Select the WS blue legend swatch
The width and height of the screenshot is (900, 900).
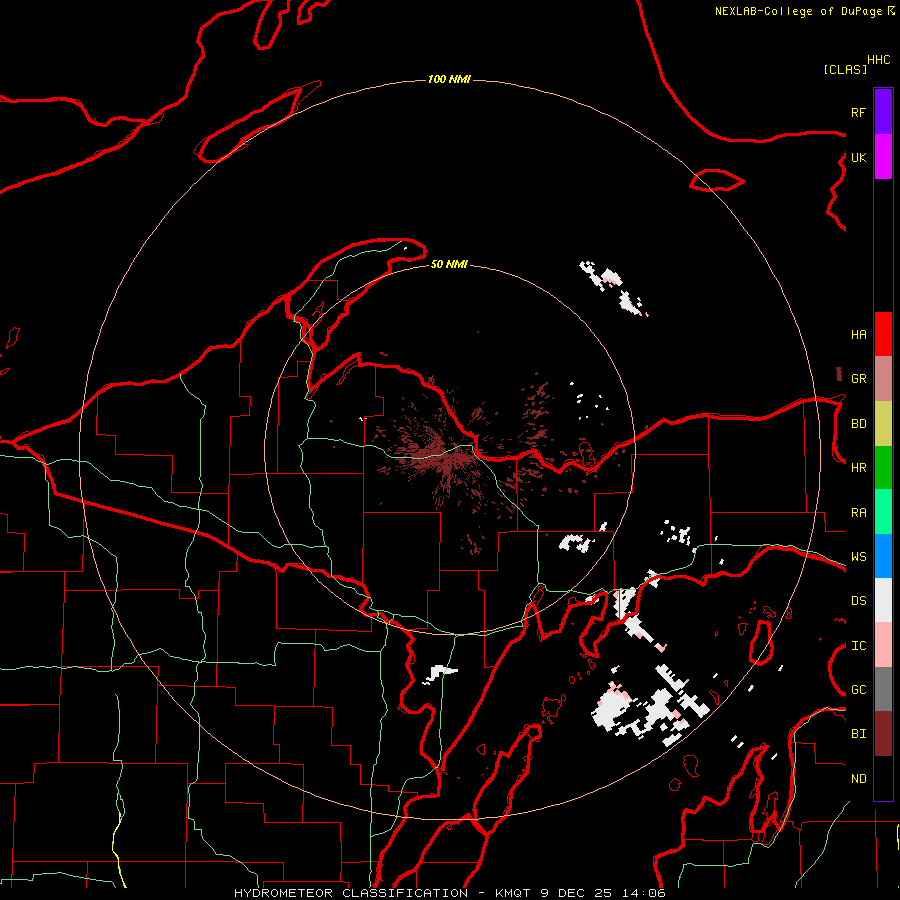(883, 556)
